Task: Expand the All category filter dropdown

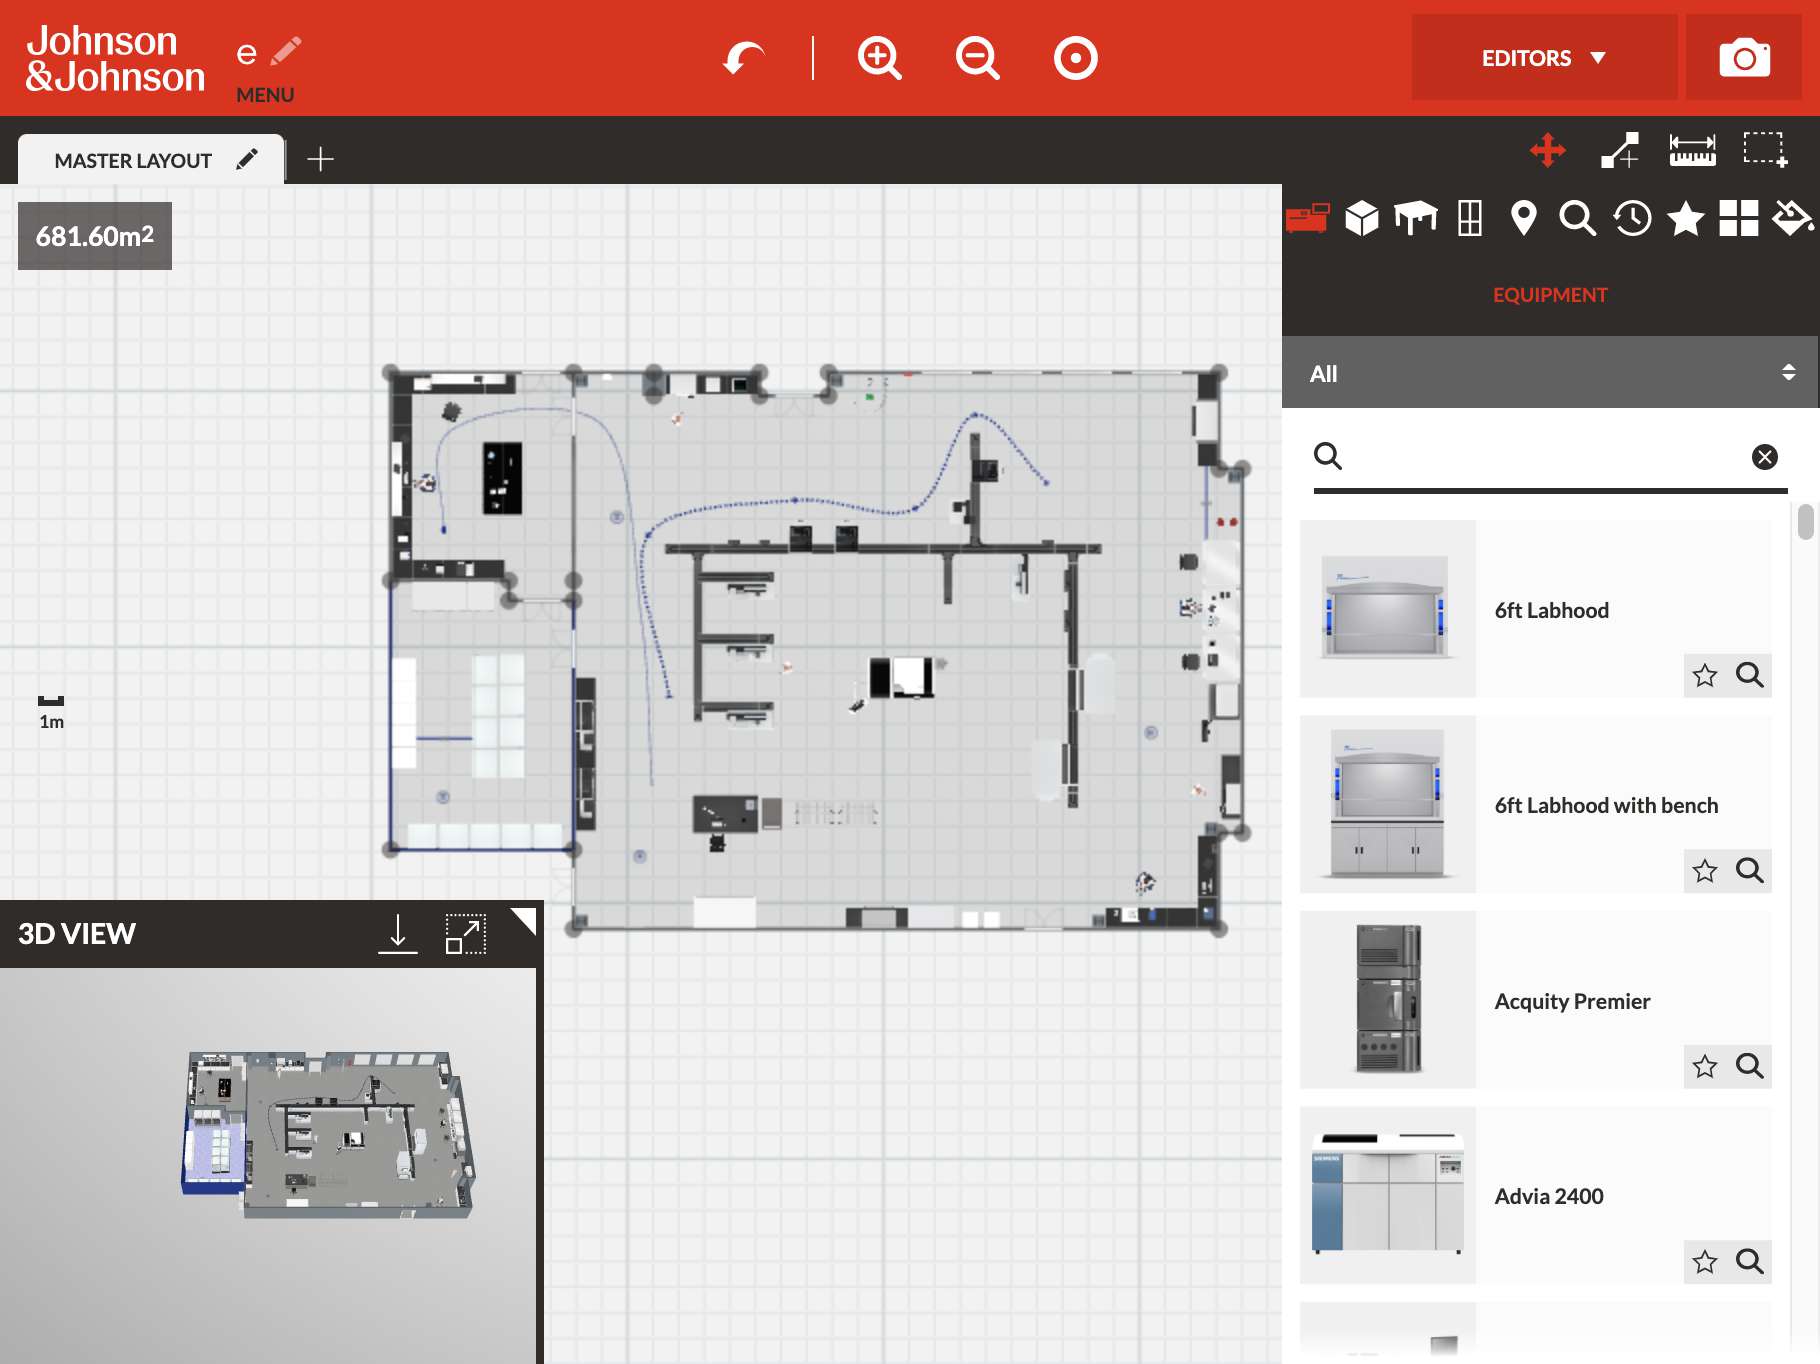Action: (x=1550, y=373)
